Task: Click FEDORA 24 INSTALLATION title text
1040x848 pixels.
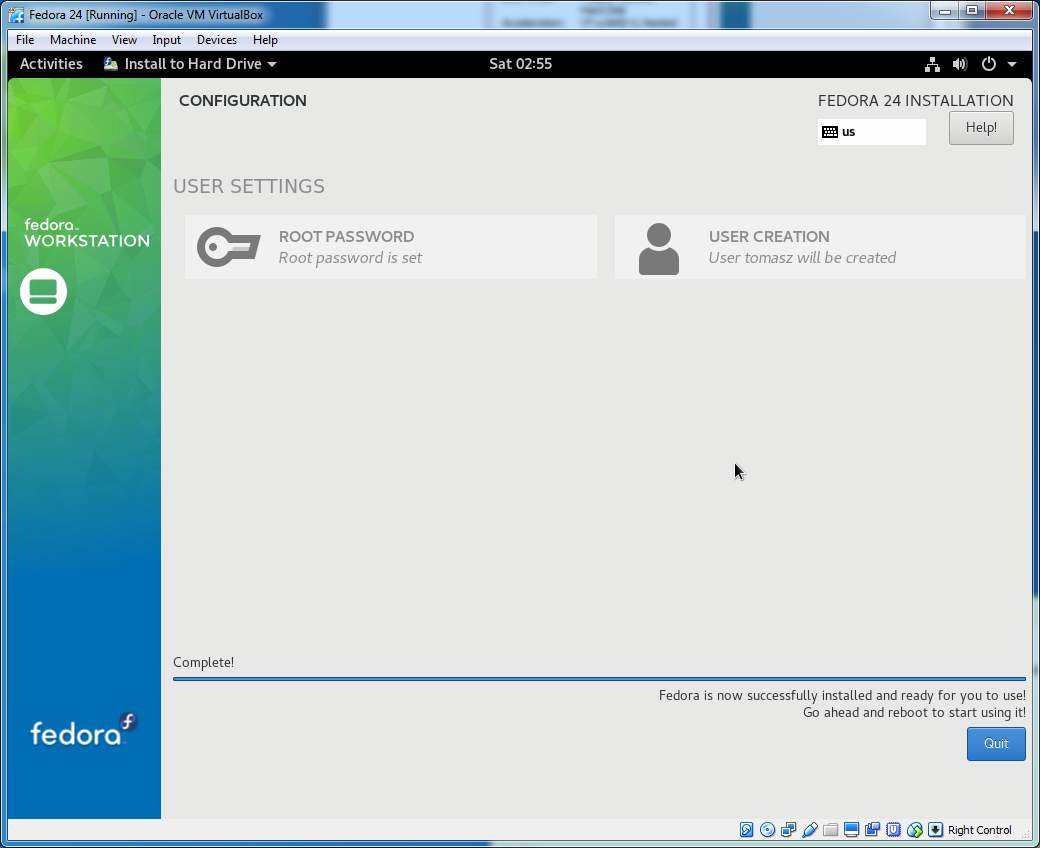Action: [915, 101]
